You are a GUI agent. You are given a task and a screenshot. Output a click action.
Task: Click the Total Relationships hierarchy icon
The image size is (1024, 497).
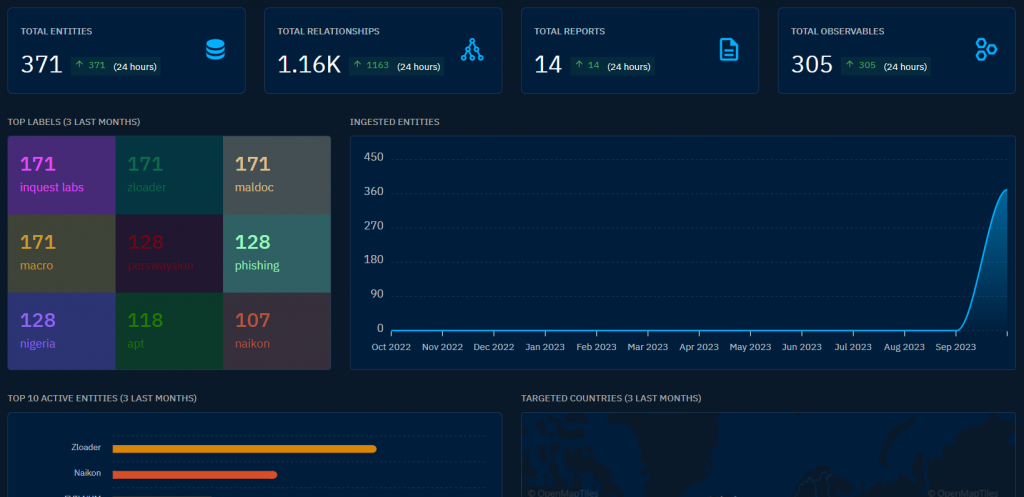(472, 50)
